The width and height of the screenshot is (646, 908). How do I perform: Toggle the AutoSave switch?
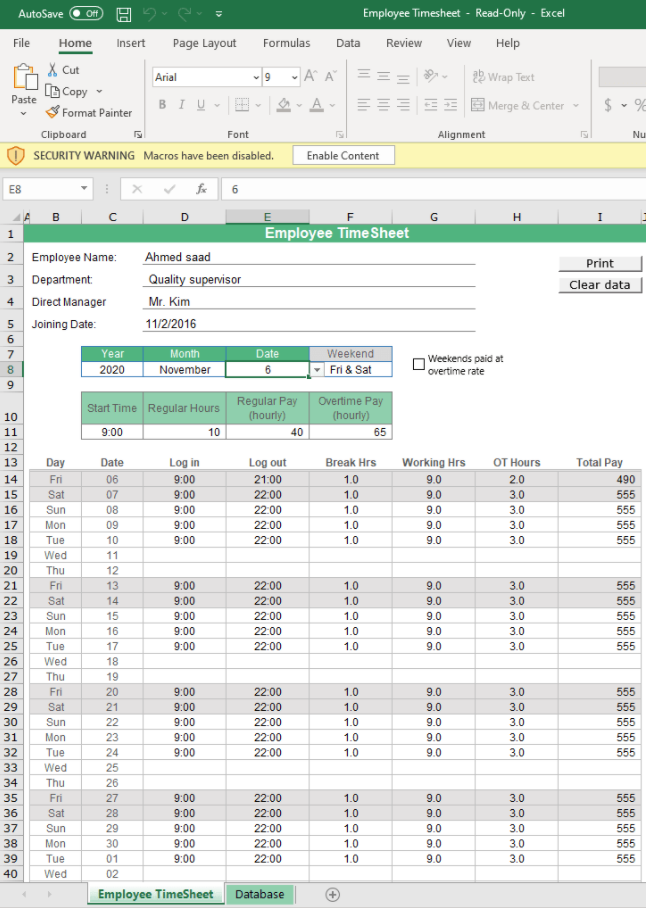pos(87,14)
